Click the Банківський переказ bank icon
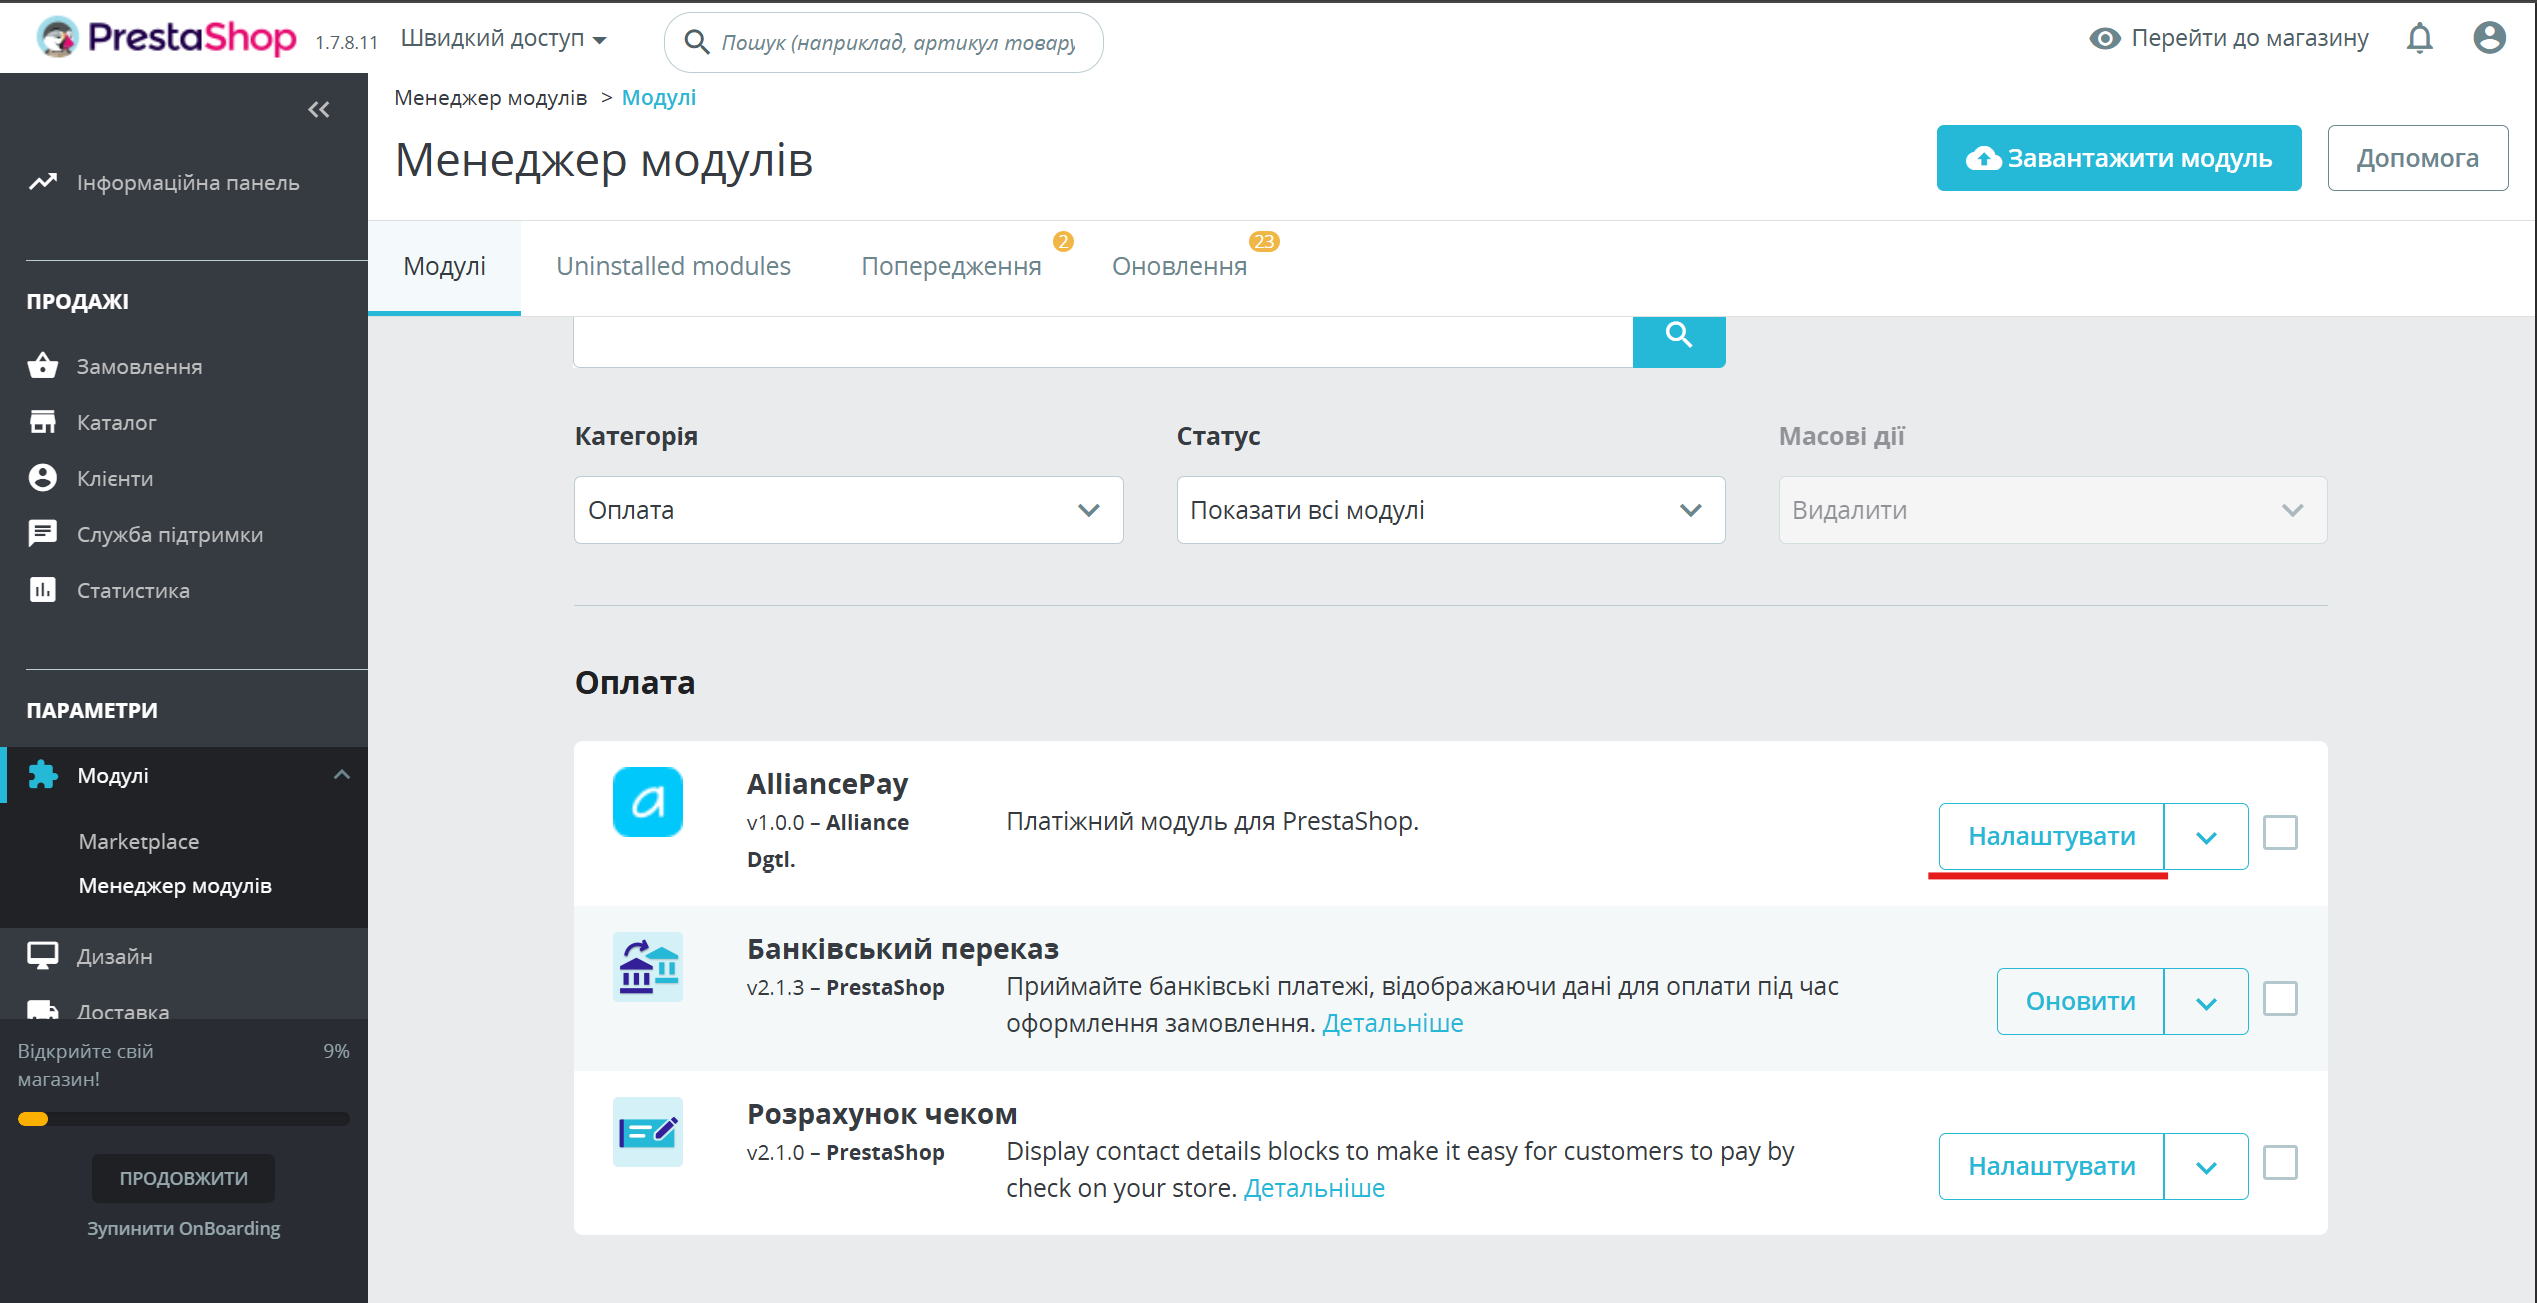Viewport: 2537px width, 1303px height. tap(647, 967)
